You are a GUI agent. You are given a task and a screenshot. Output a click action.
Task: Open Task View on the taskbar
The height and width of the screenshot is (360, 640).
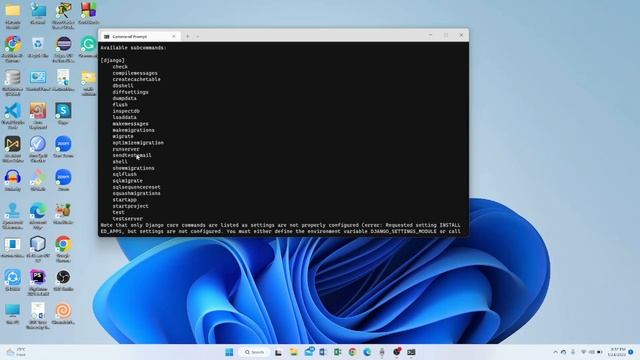click(x=278, y=352)
